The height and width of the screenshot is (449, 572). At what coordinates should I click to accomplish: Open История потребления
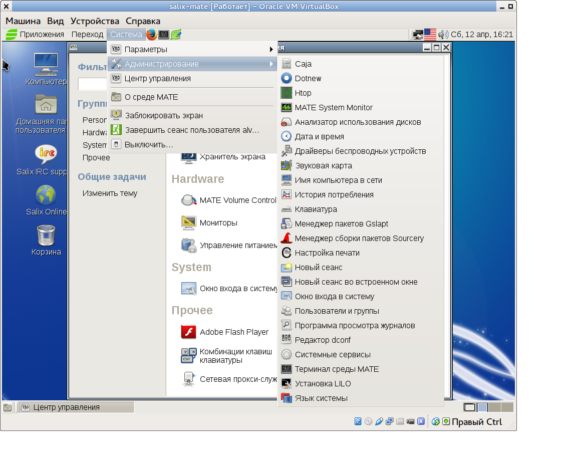tap(360, 195)
